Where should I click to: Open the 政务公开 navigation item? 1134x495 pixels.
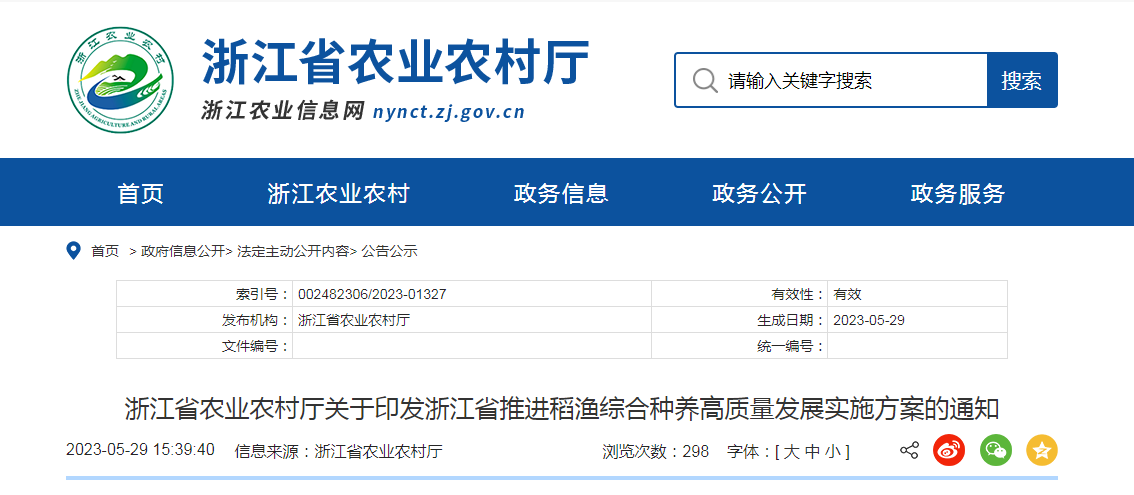point(759,194)
